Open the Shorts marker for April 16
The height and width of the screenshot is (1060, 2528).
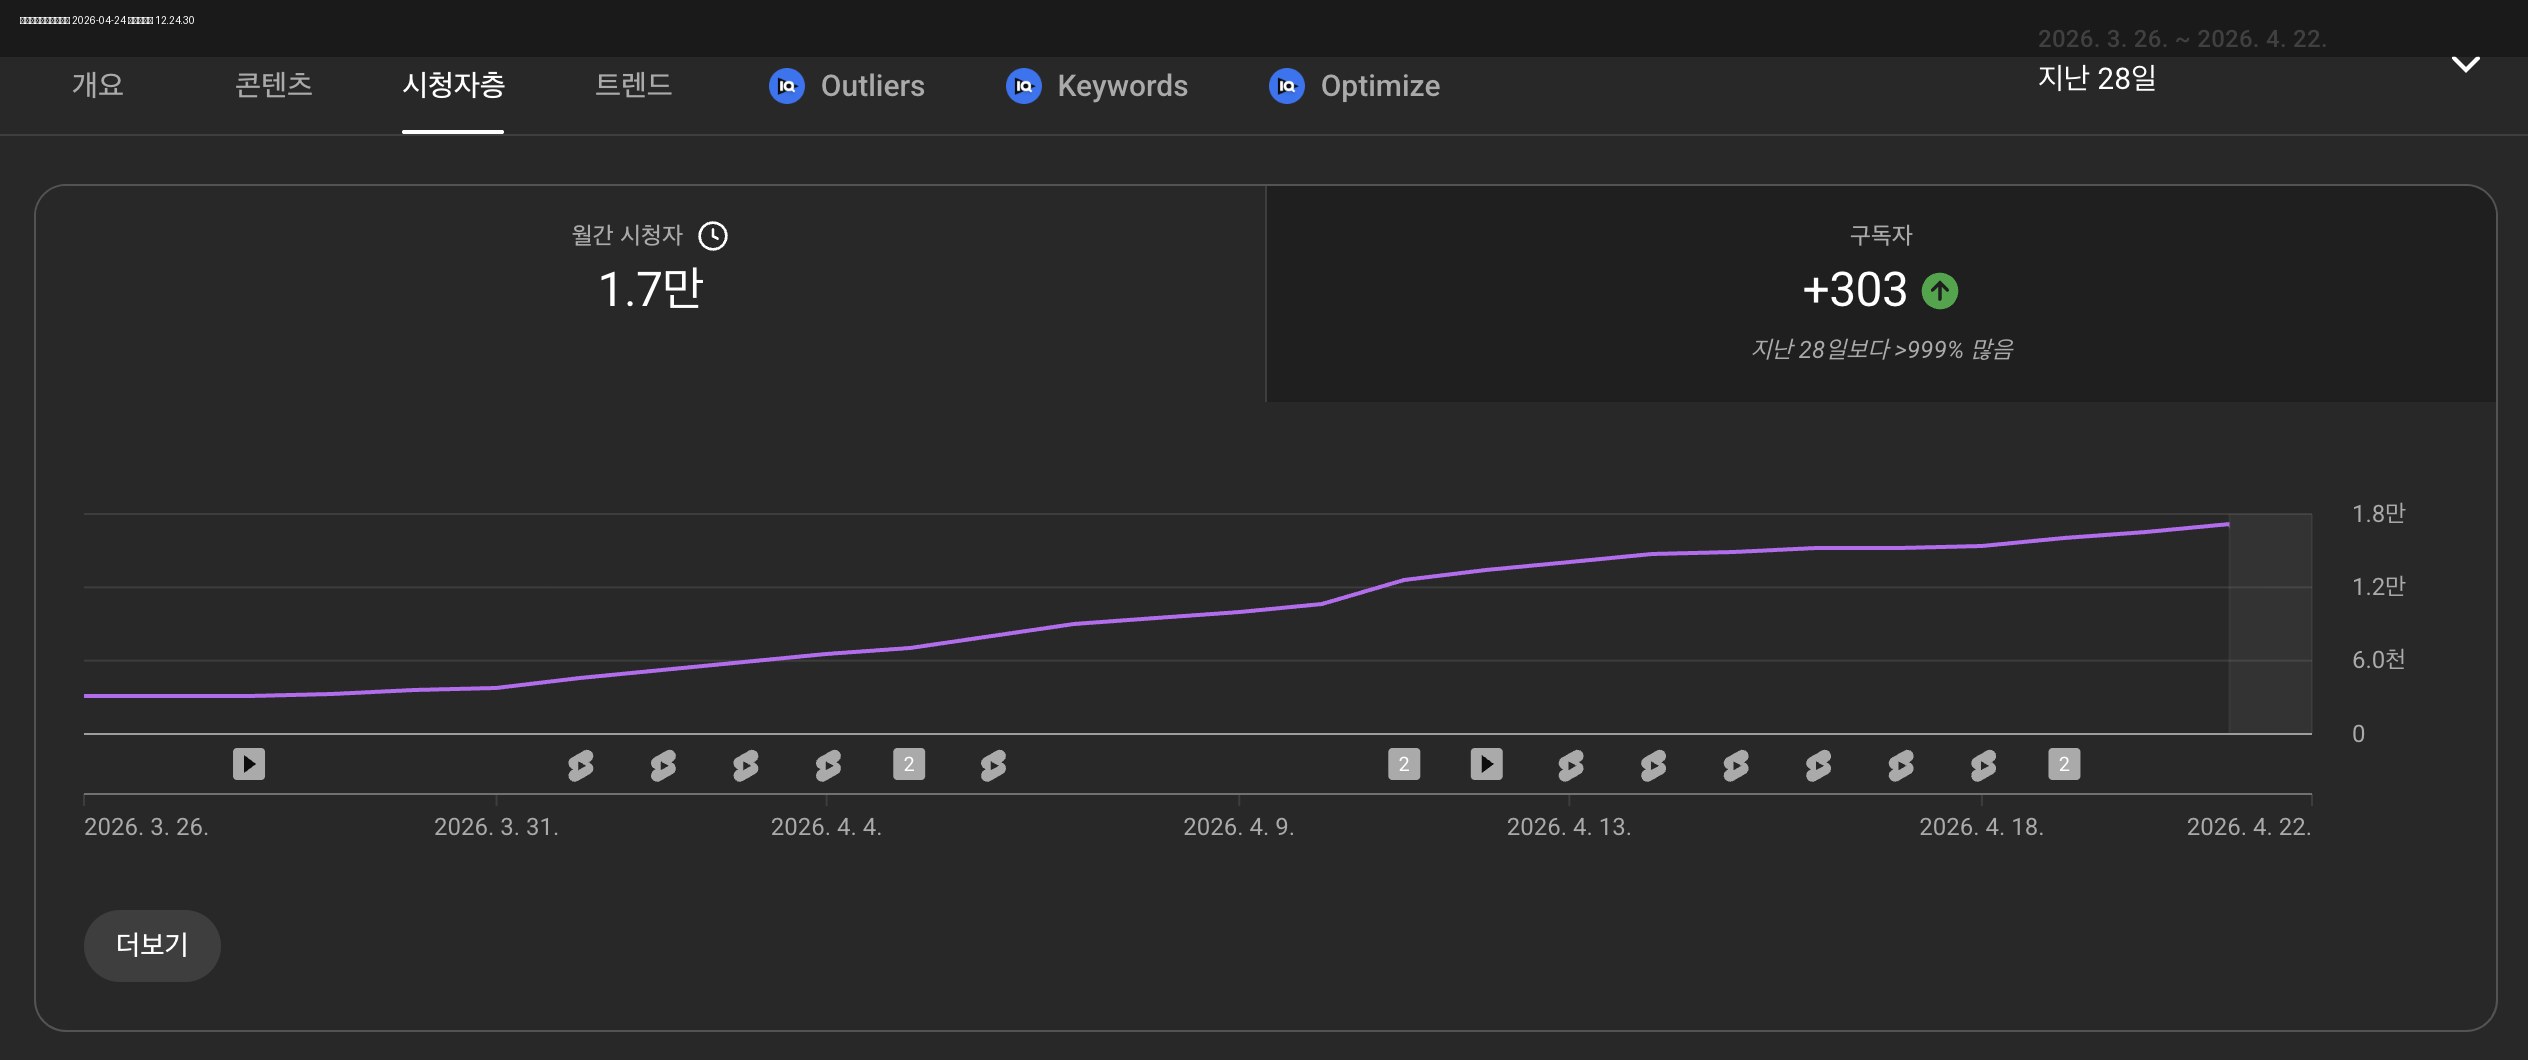tap(1818, 765)
